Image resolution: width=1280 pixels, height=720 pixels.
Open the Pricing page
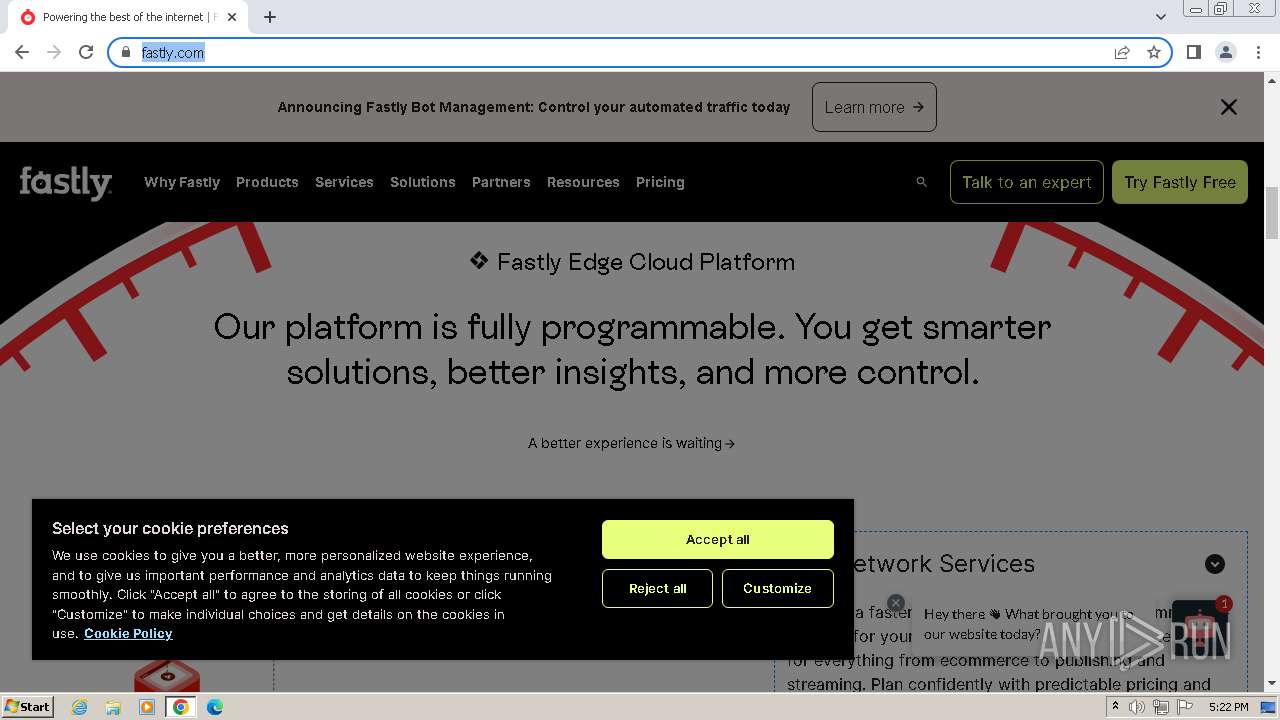click(x=660, y=182)
